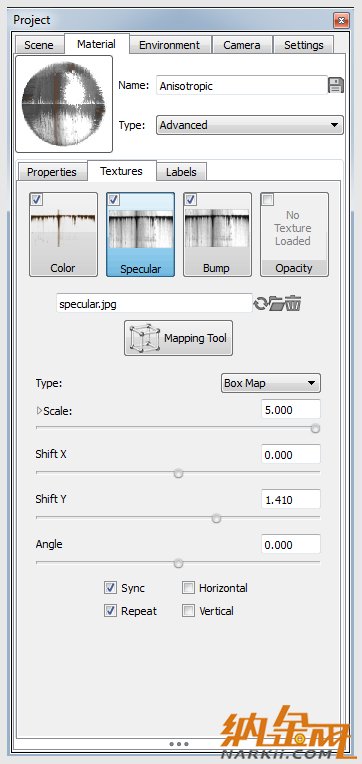Click the Shift Y slider handle

tap(216, 518)
